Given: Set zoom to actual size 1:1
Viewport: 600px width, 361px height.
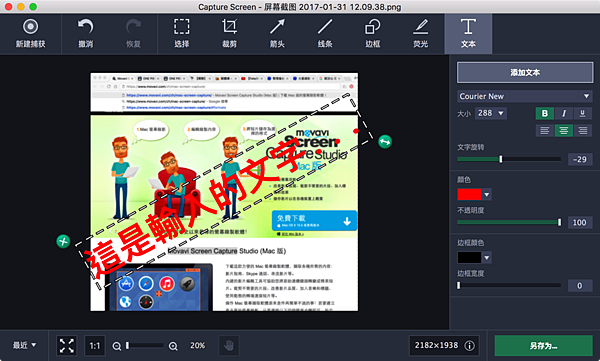Looking at the screenshot, I should point(95,346).
